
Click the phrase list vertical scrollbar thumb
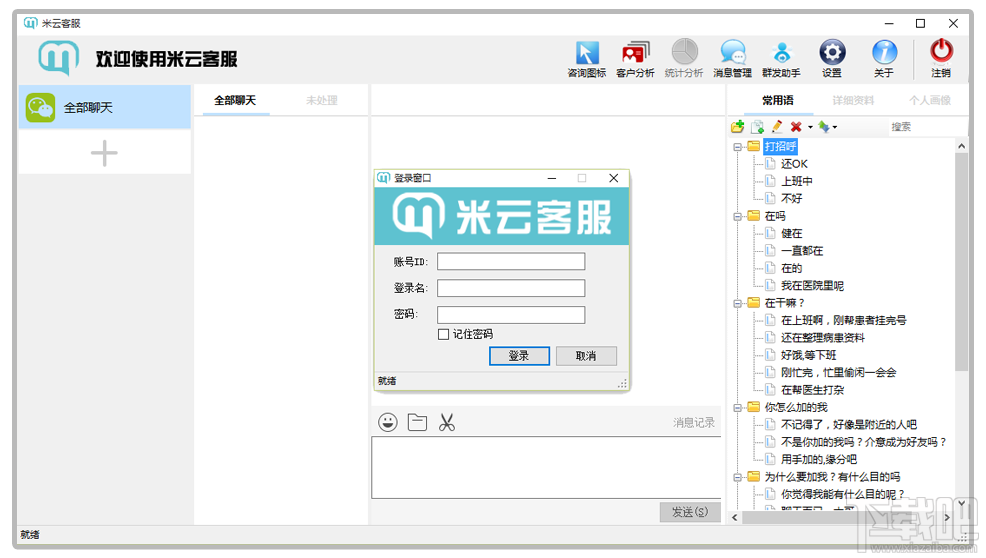click(961, 262)
